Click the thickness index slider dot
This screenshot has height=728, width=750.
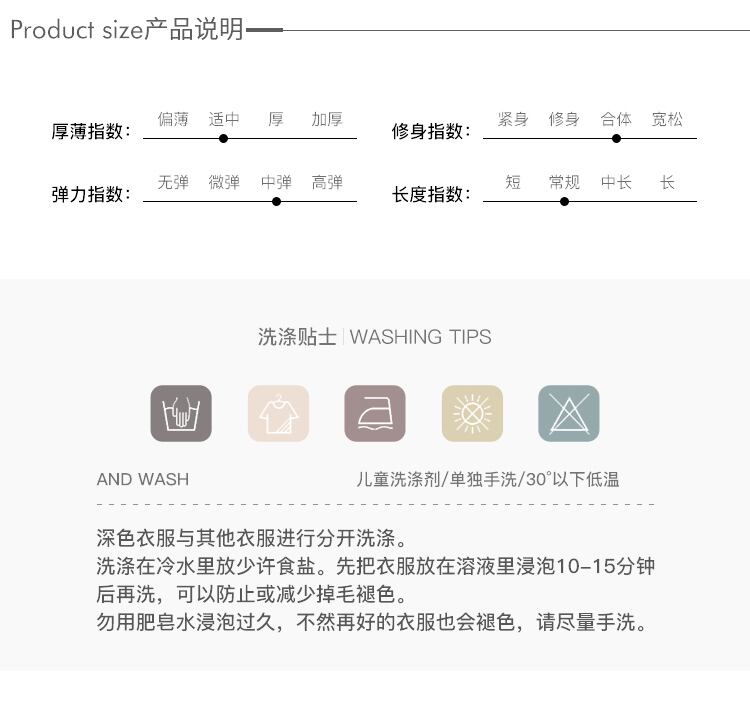(223, 139)
